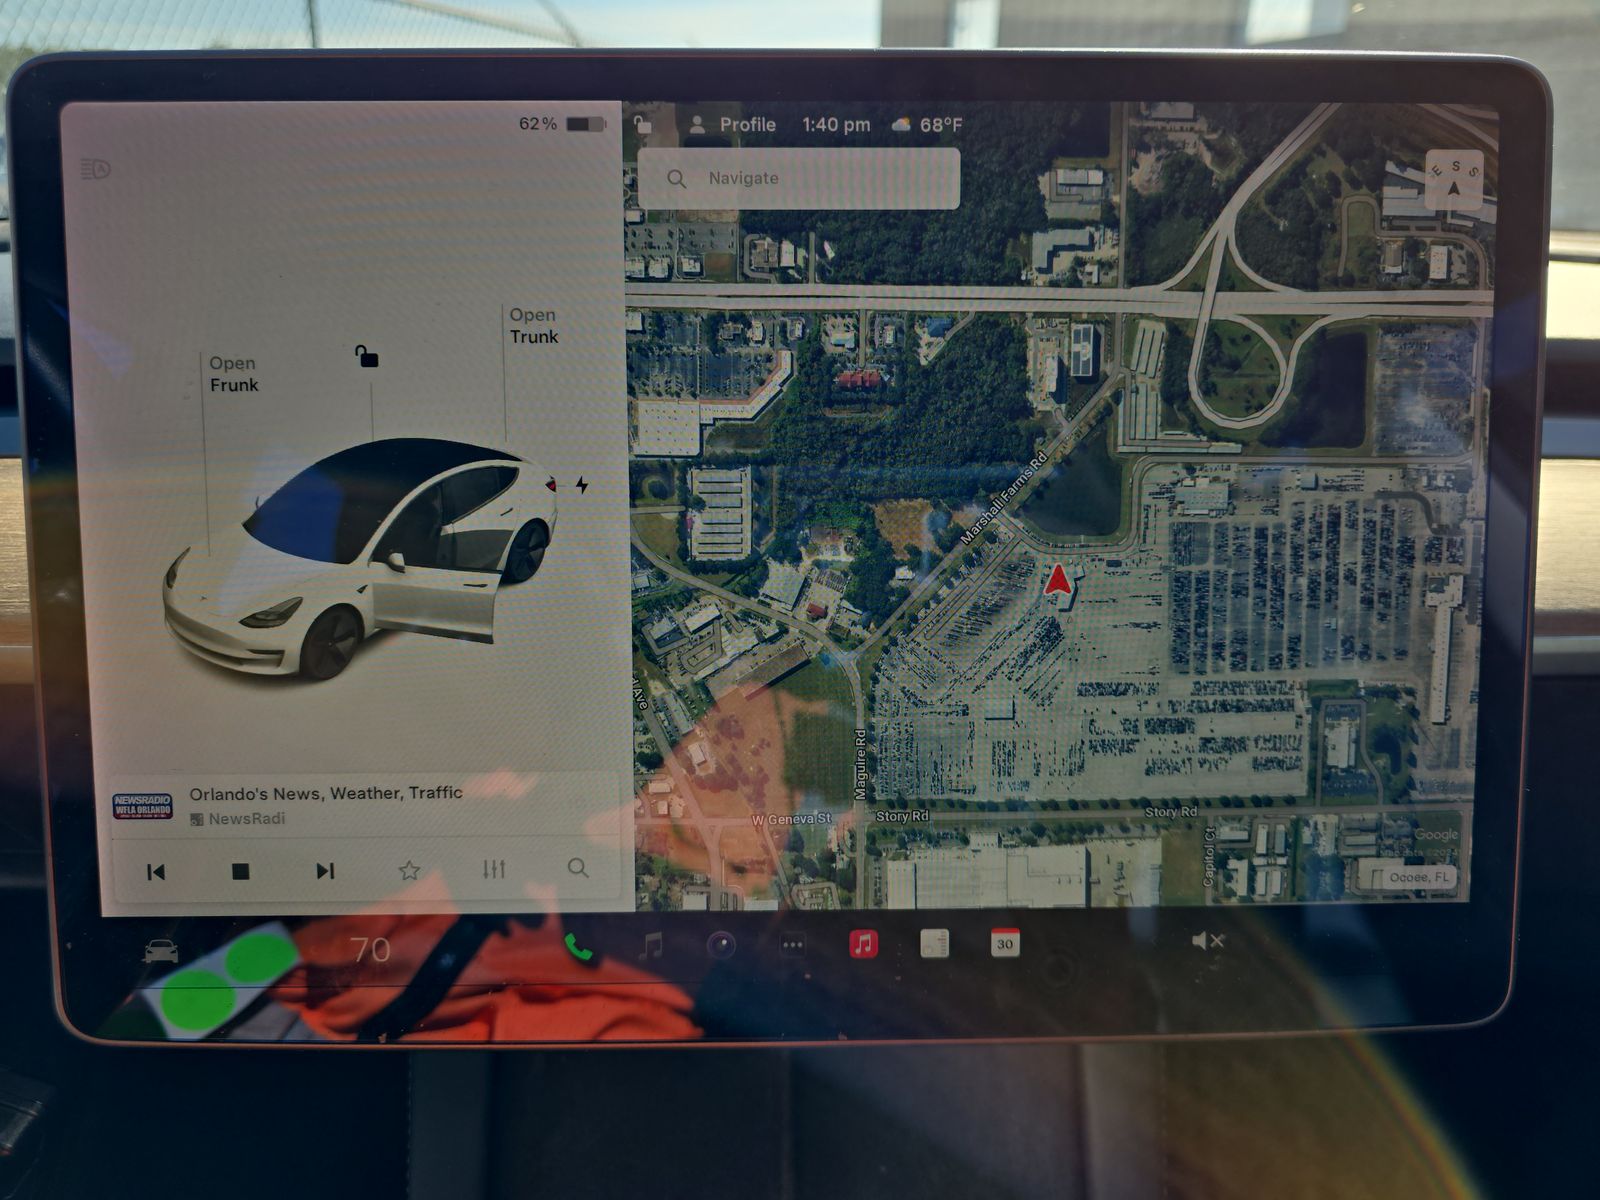Open the gray music note media app
The height and width of the screenshot is (1200, 1600).
(x=650, y=945)
